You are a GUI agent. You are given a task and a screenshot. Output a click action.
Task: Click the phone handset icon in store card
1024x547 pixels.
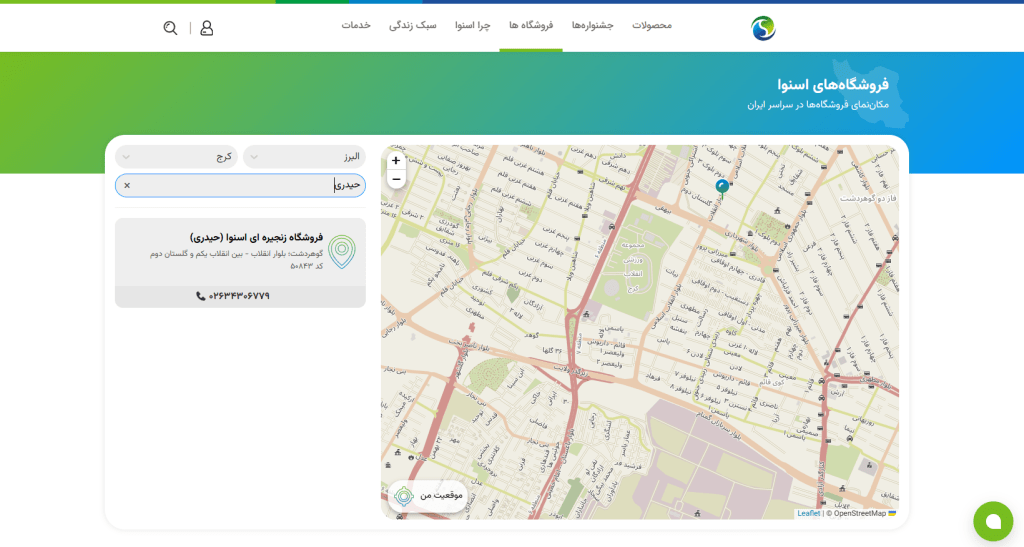pyautogui.click(x=200, y=296)
